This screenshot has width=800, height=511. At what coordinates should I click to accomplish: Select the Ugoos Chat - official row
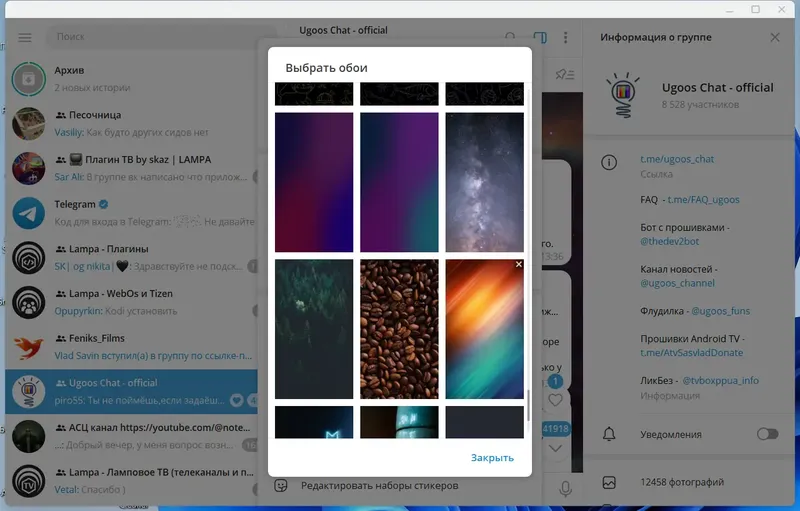[x=132, y=392]
